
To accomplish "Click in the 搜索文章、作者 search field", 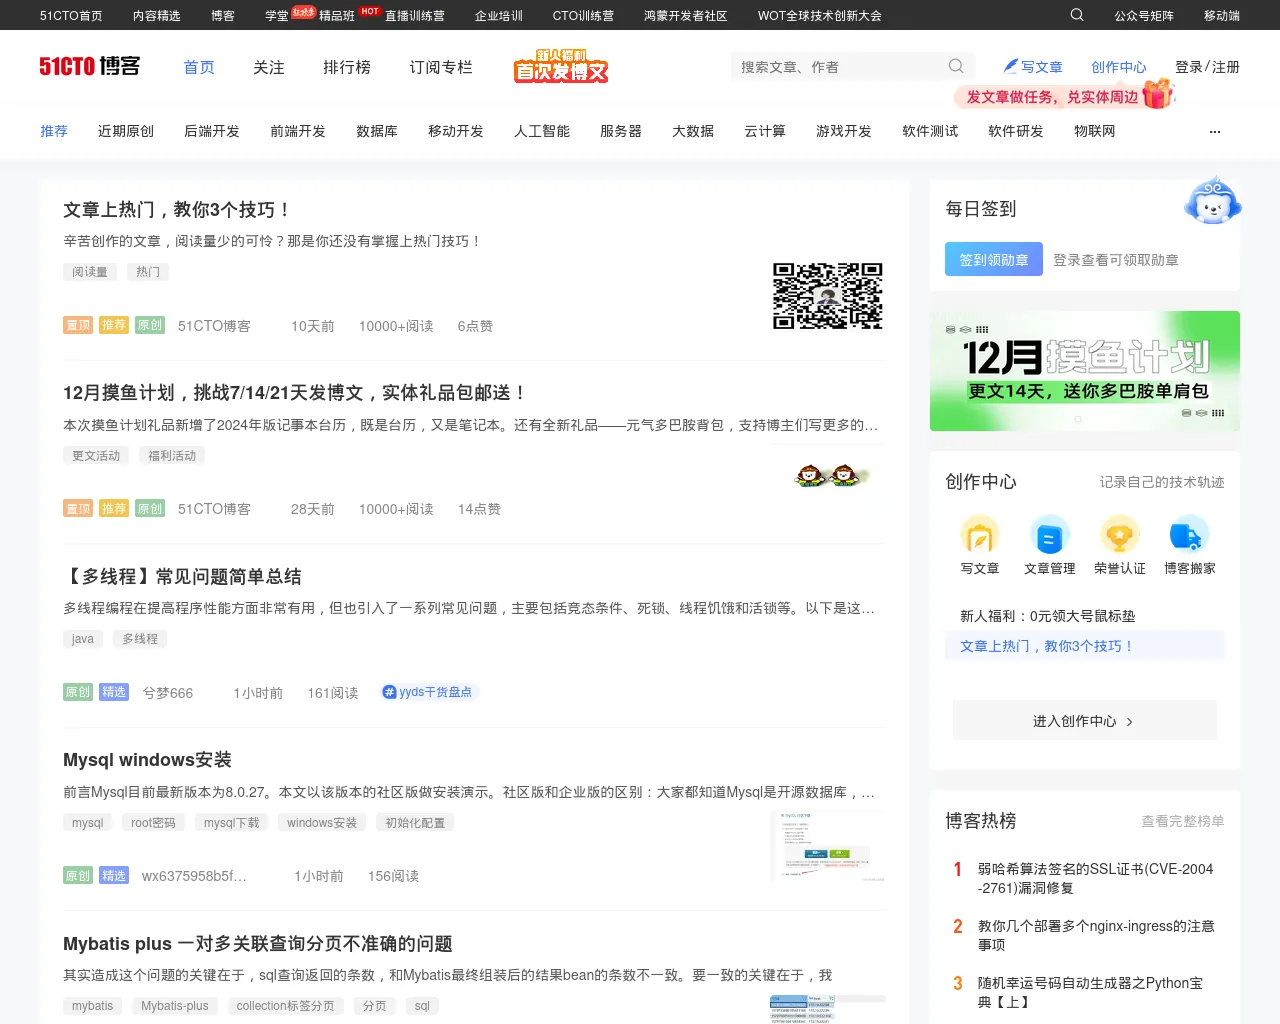I will (x=840, y=67).
